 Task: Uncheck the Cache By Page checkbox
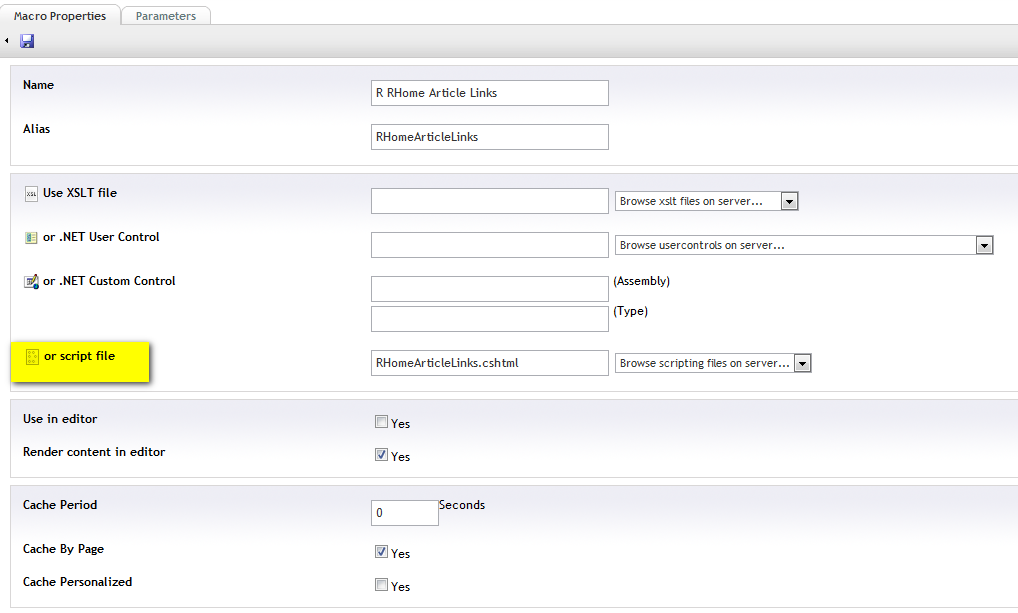[x=381, y=552]
